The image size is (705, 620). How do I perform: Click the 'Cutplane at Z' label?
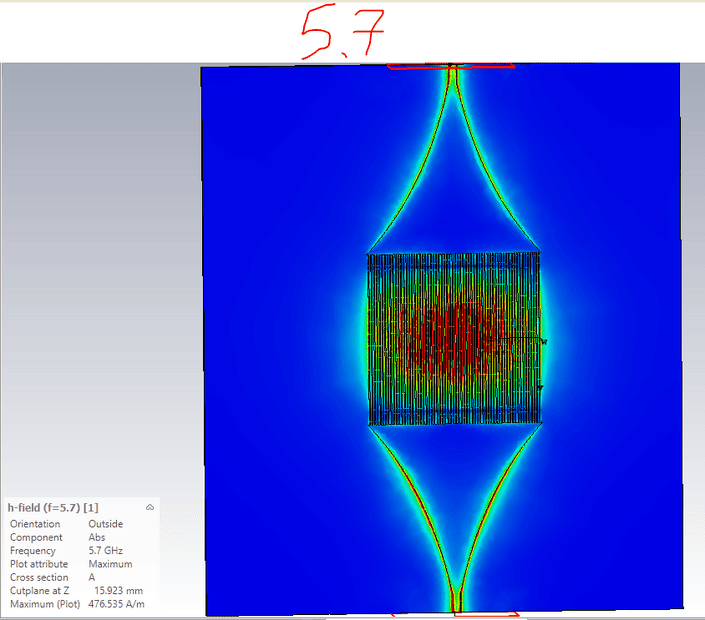pyautogui.click(x=40, y=591)
